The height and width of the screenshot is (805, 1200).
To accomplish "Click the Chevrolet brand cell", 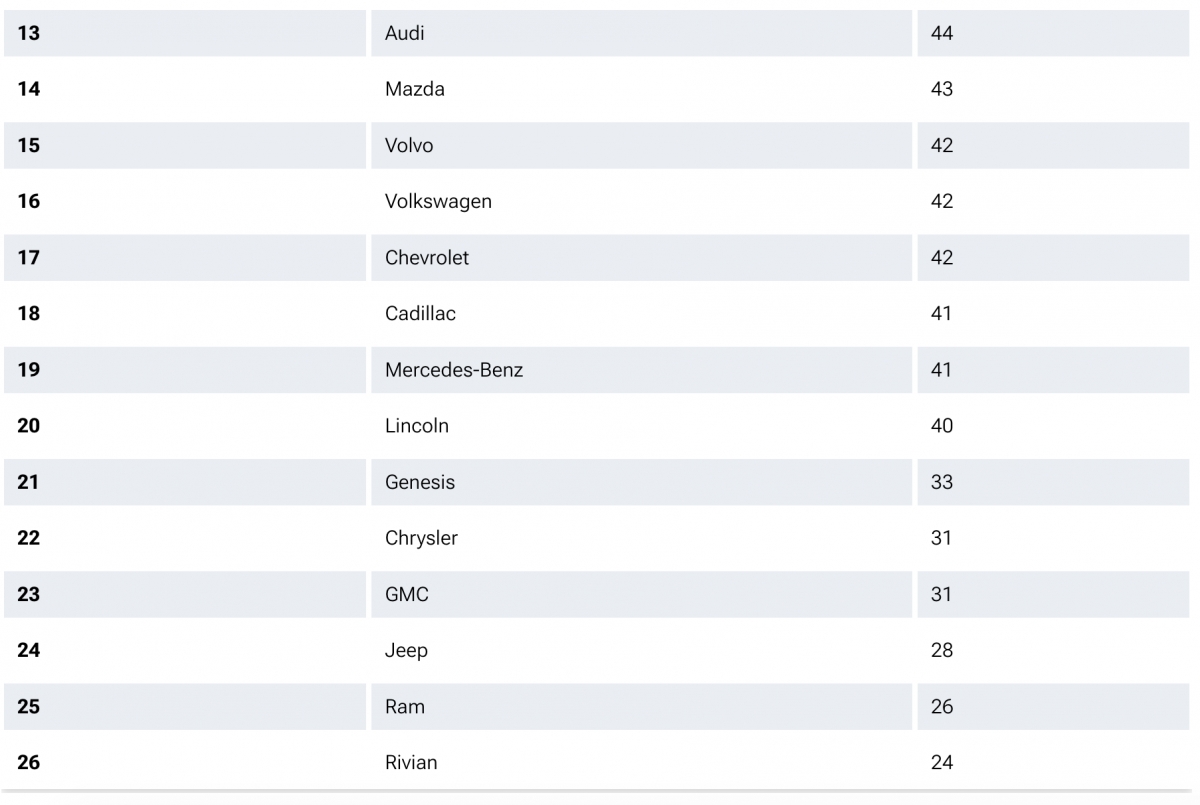I will (427, 257).
